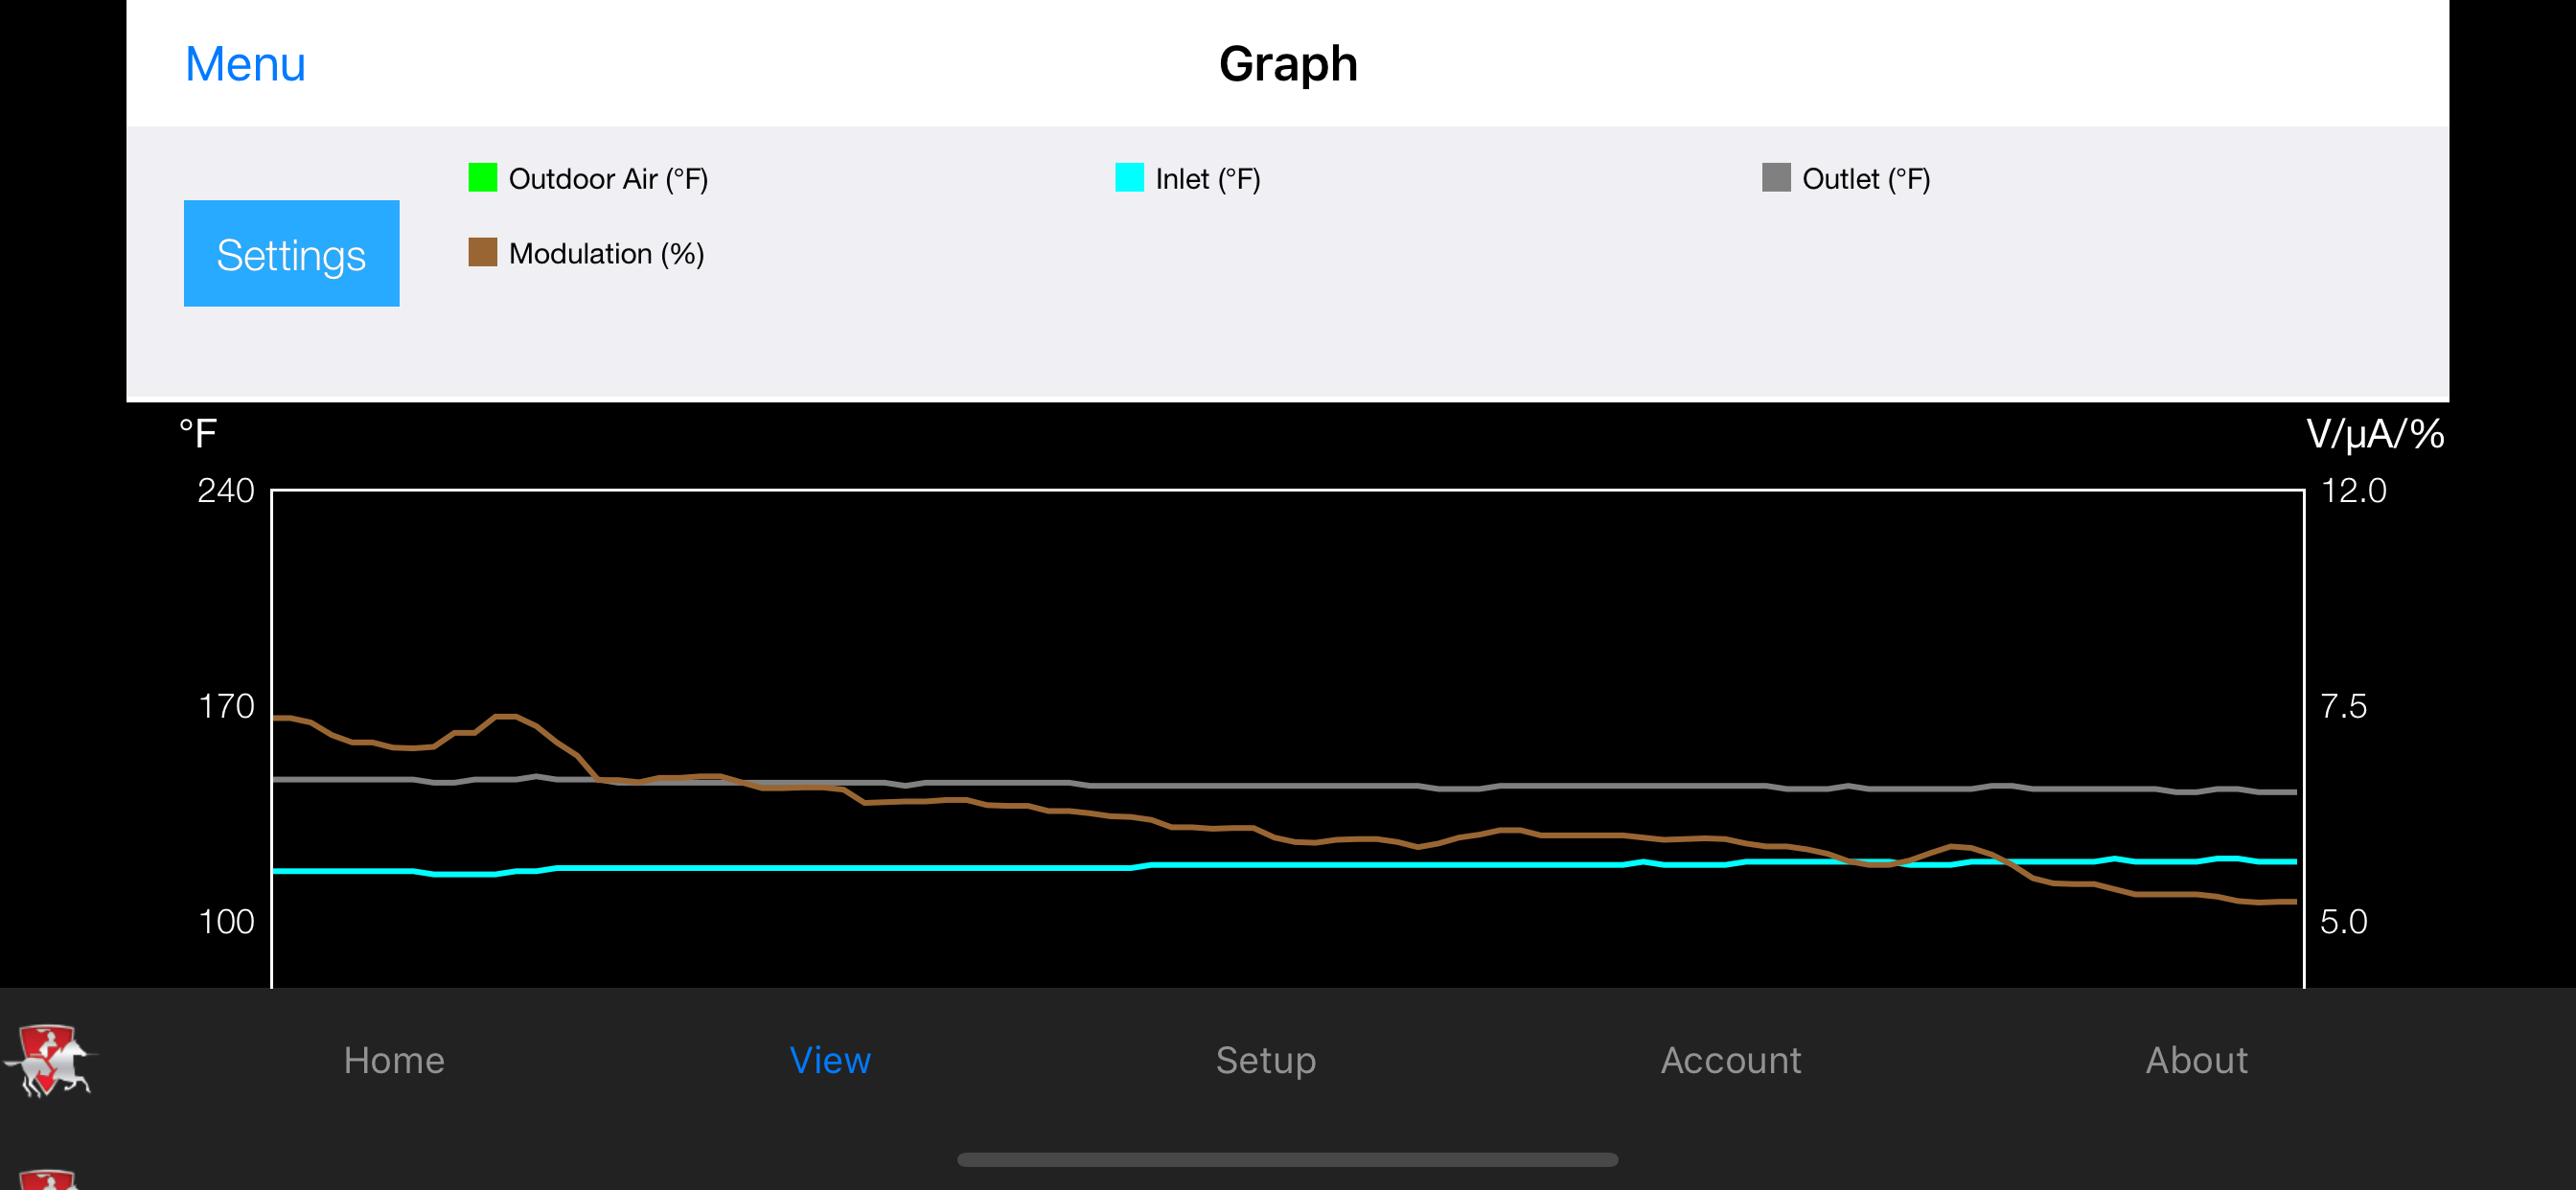Select the Modulation (%) legend label
This screenshot has height=1190, width=2576.
click(x=607, y=254)
